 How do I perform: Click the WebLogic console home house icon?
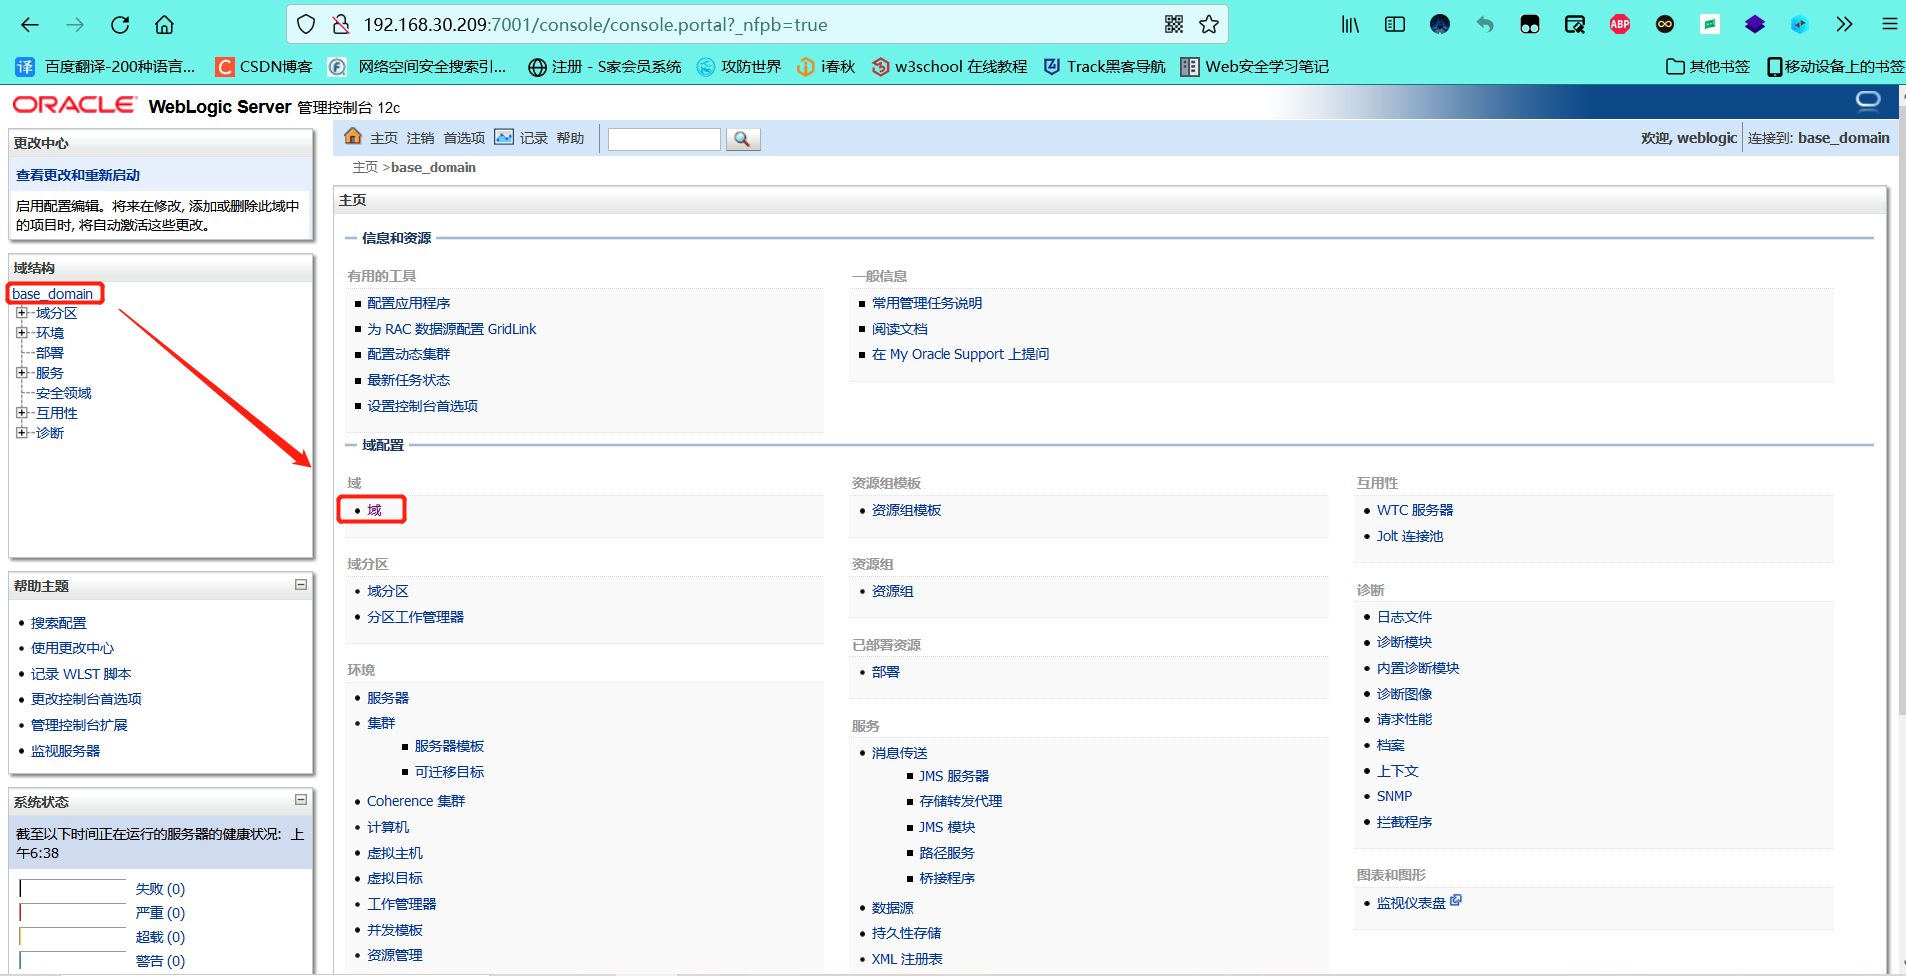(x=353, y=137)
